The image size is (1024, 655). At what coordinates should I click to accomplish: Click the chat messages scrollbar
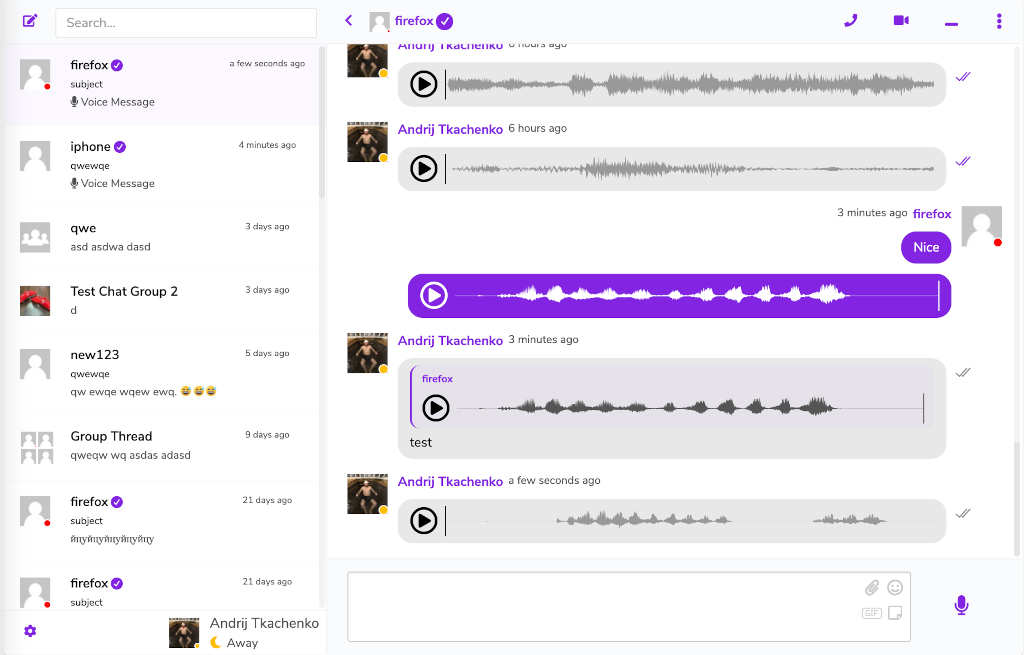tap(1016, 498)
